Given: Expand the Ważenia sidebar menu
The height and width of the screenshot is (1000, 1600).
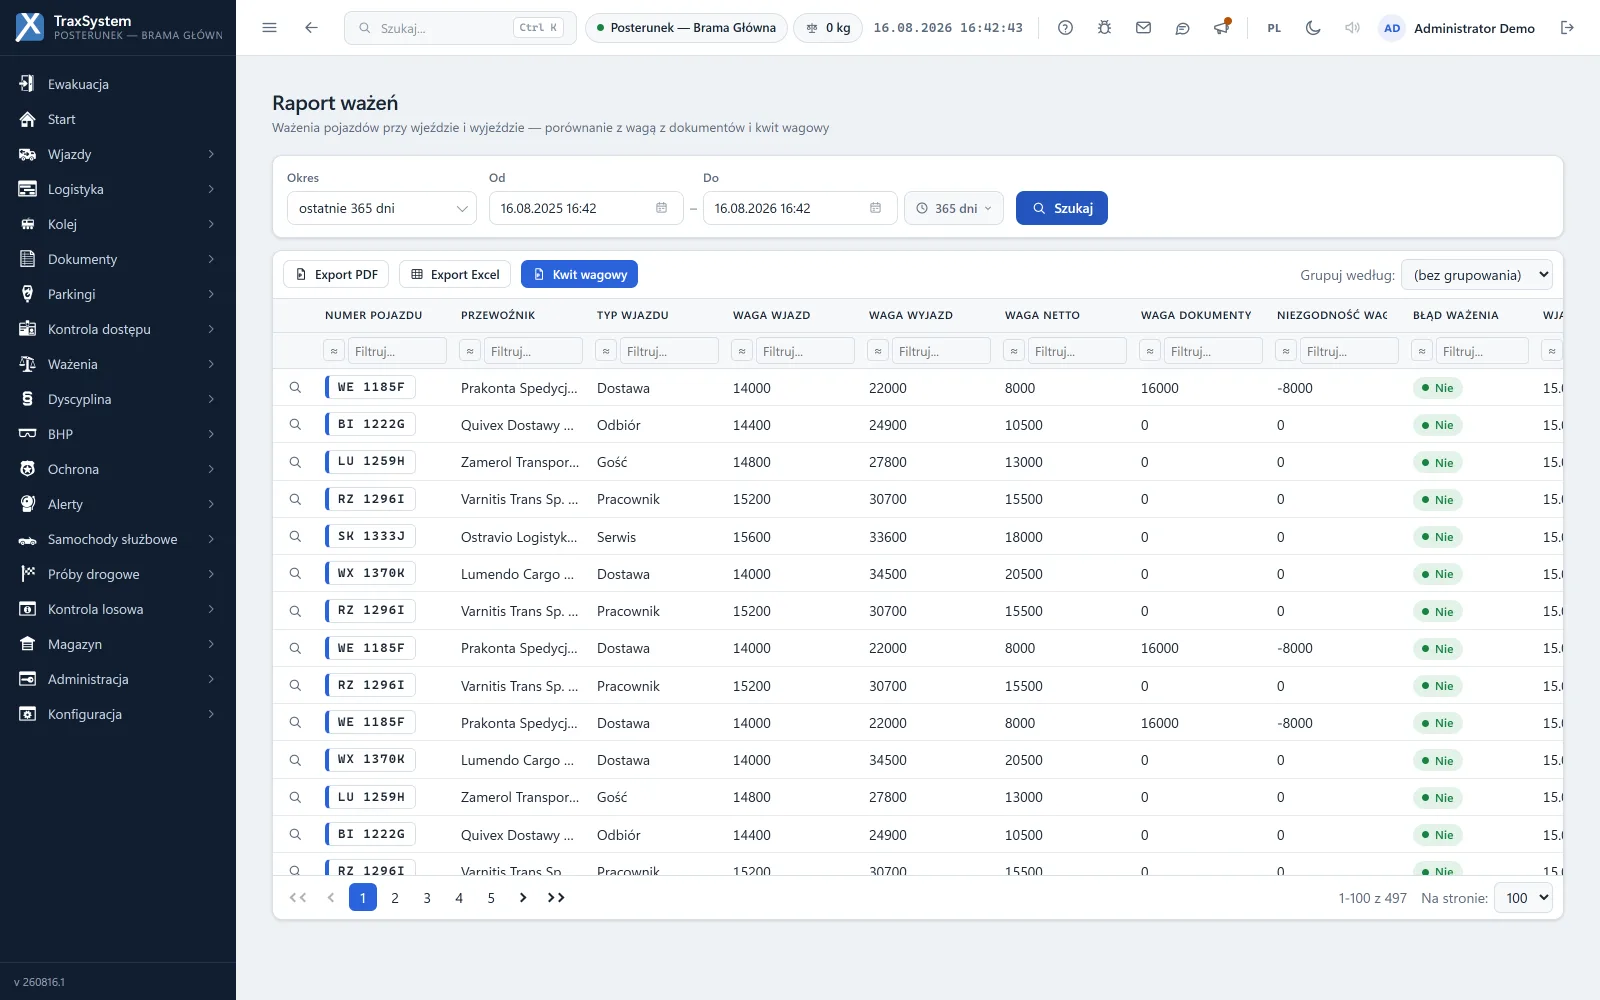Looking at the screenshot, I should 118,364.
